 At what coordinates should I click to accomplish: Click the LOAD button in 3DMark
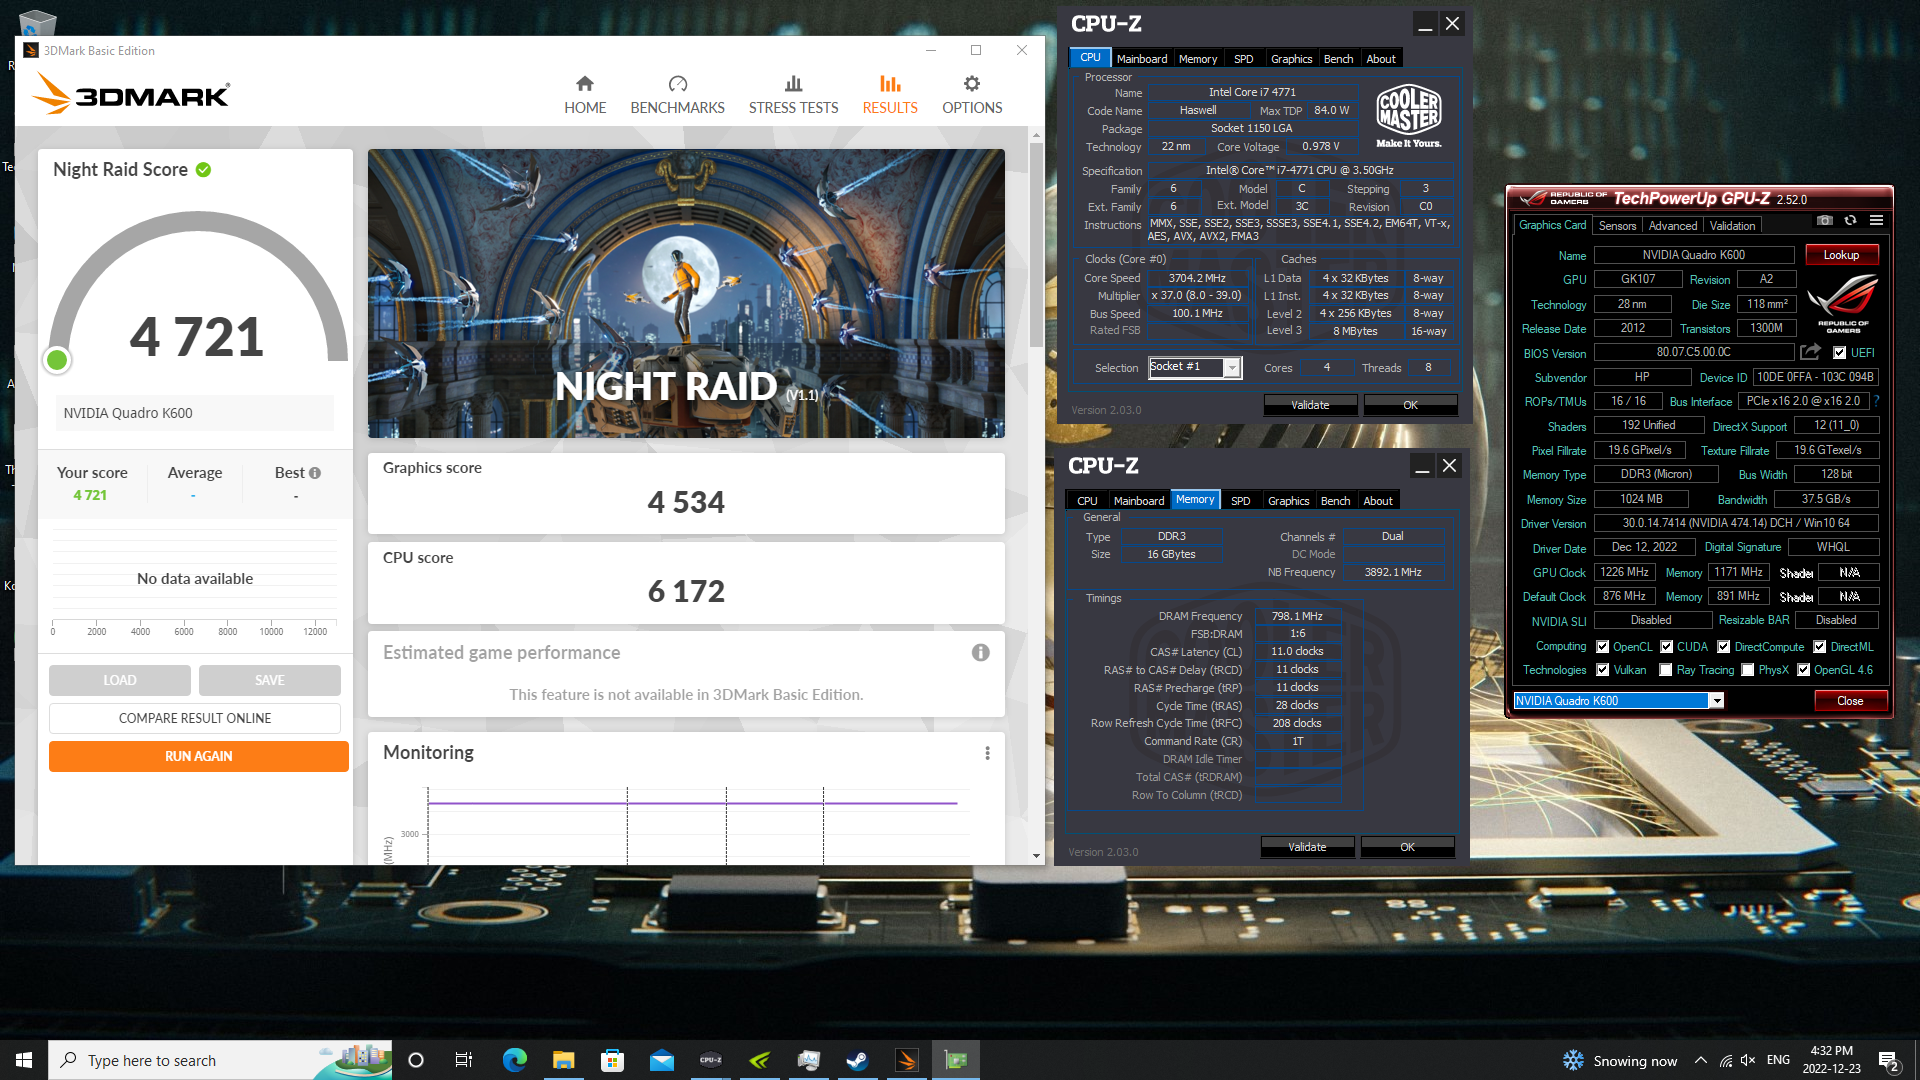[119, 680]
